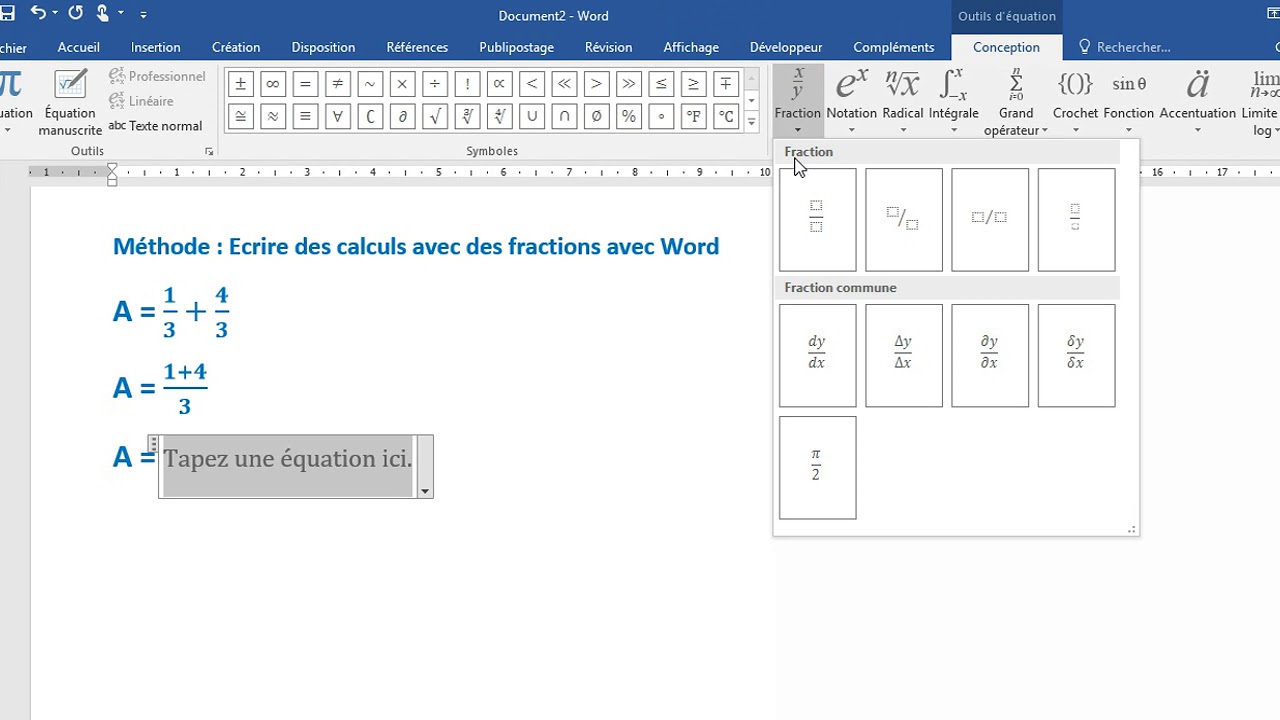Insert the Δy over Δx fraction

pos(904,355)
